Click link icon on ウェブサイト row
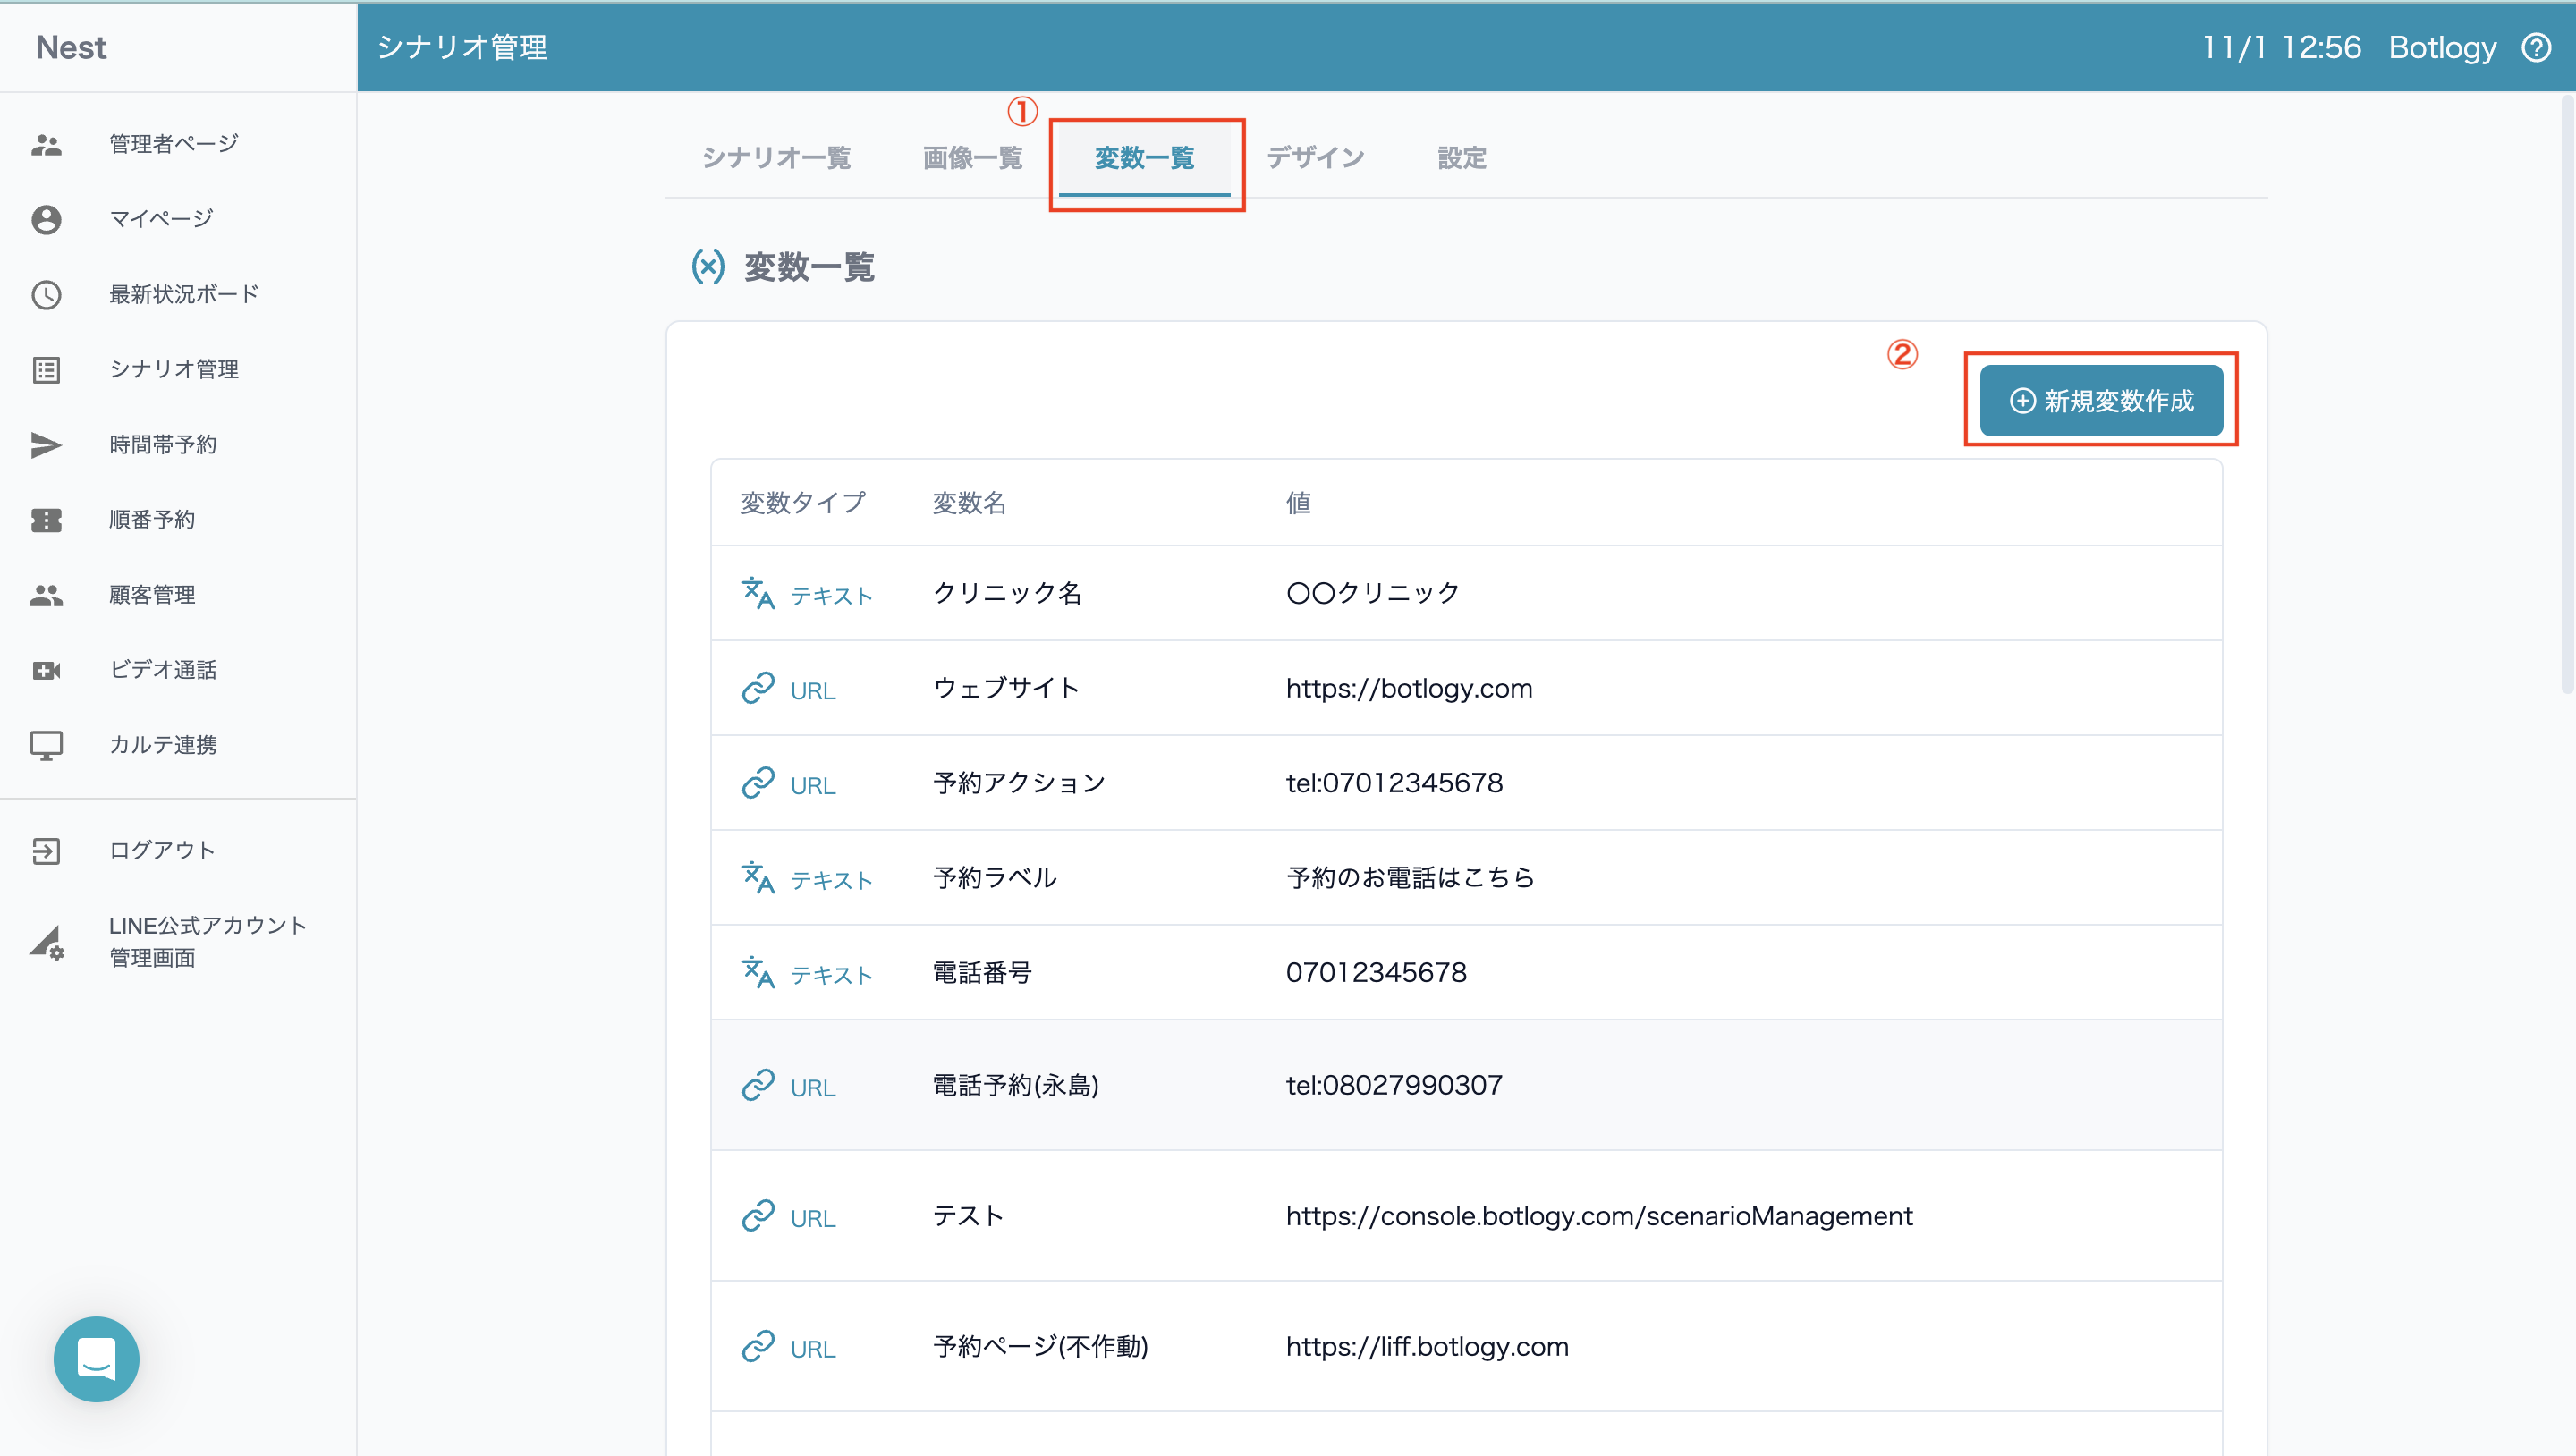 point(758,688)
